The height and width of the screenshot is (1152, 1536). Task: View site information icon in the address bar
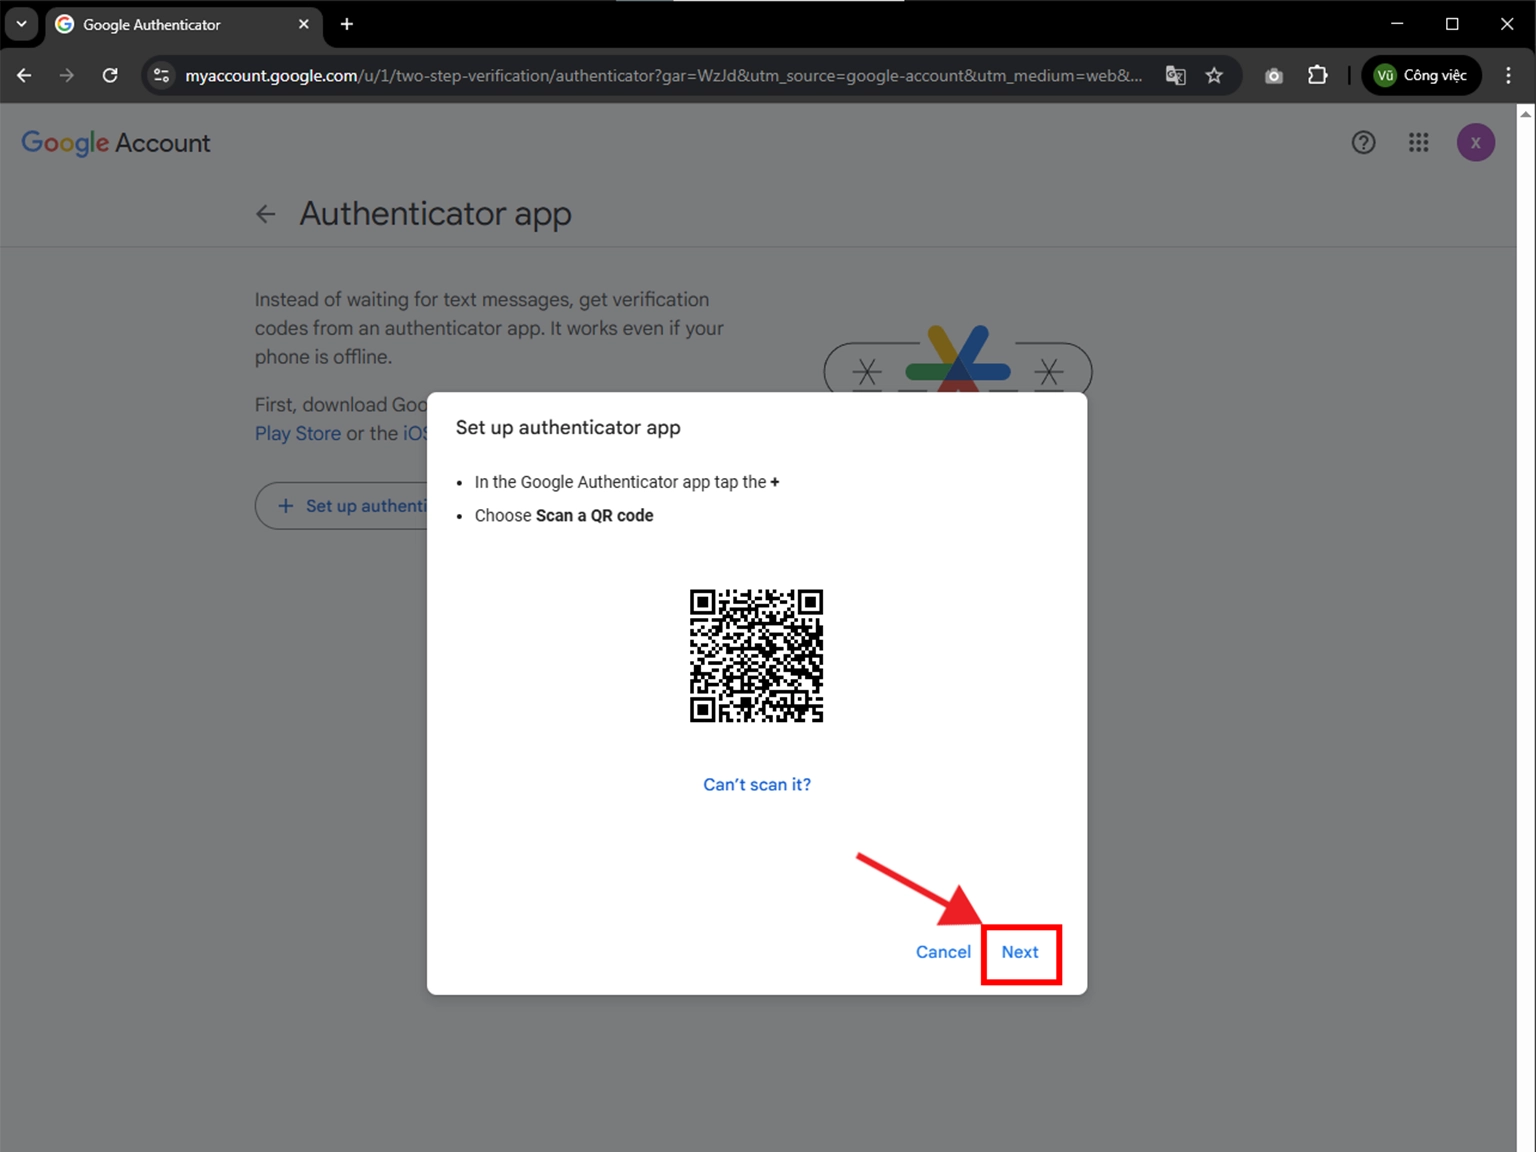click(x=160, y=75)
